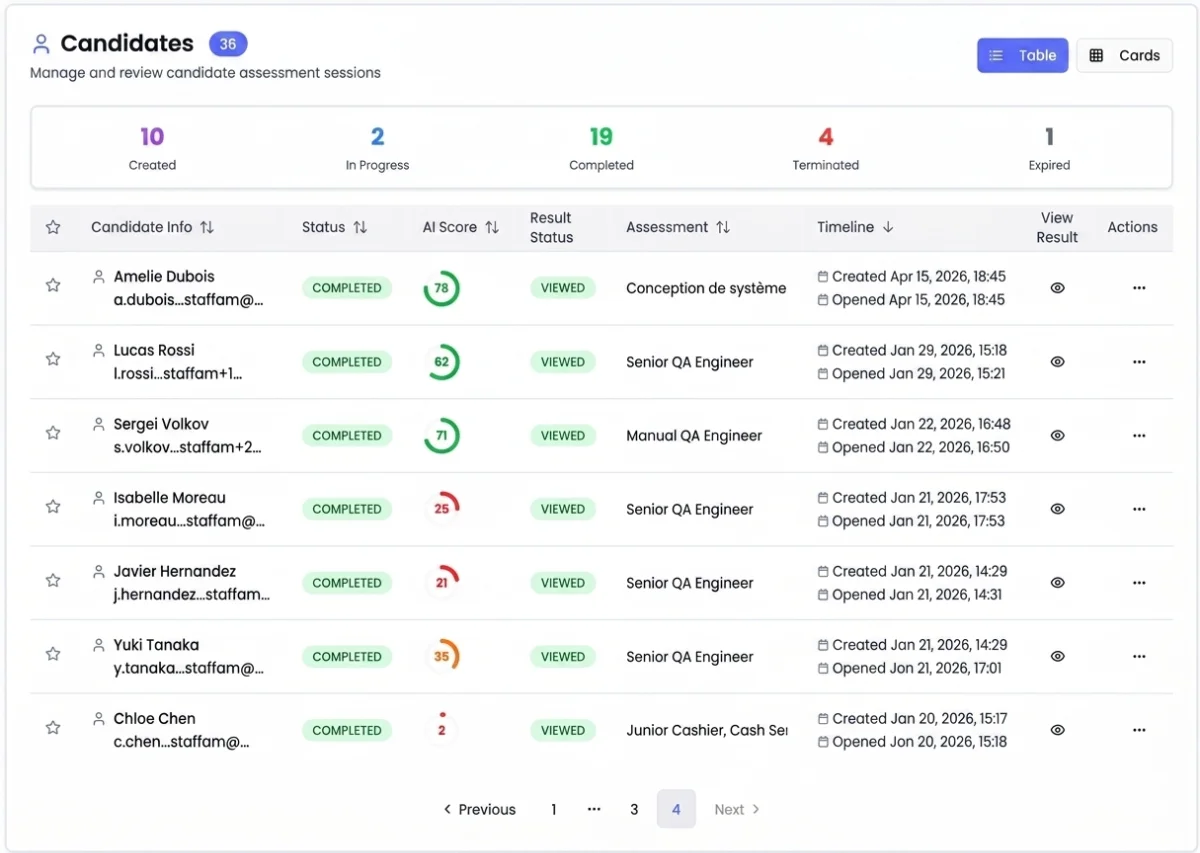Open actions menu for Sergei Volkov
The image size is (1200, 853).
tap(1139, 436)
